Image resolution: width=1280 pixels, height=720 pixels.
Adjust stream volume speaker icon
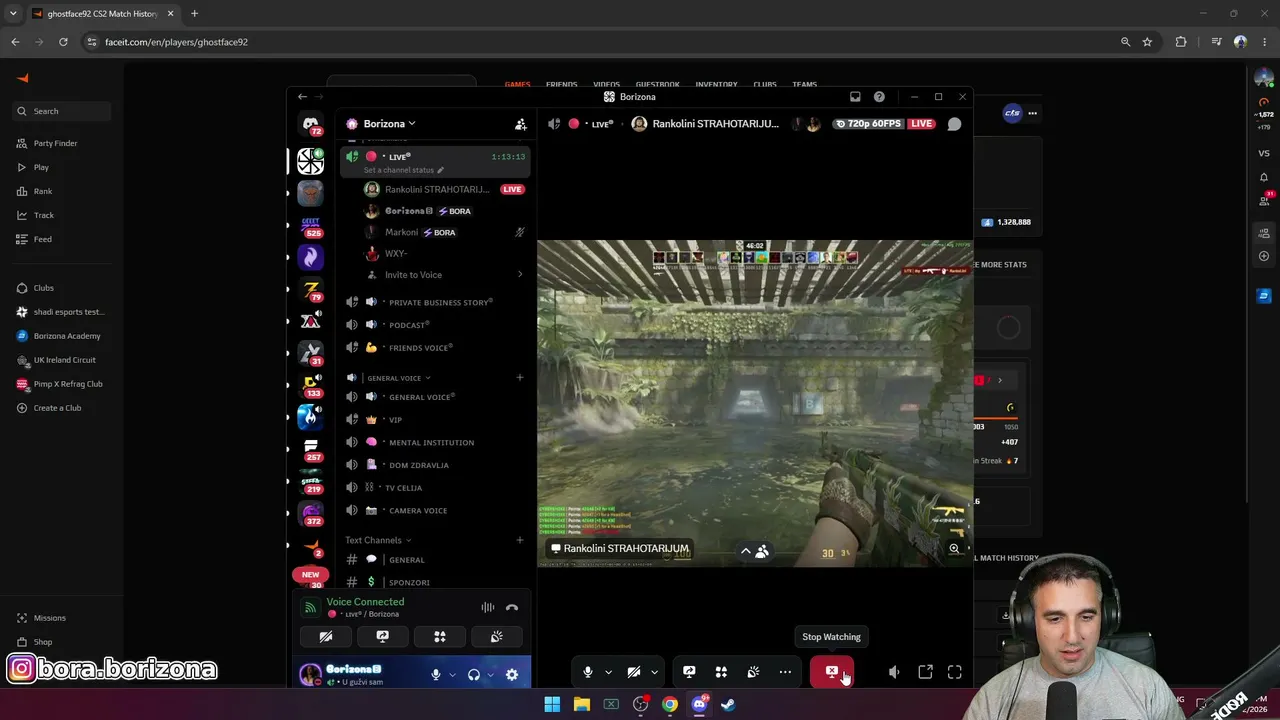(x=894, y=672)
